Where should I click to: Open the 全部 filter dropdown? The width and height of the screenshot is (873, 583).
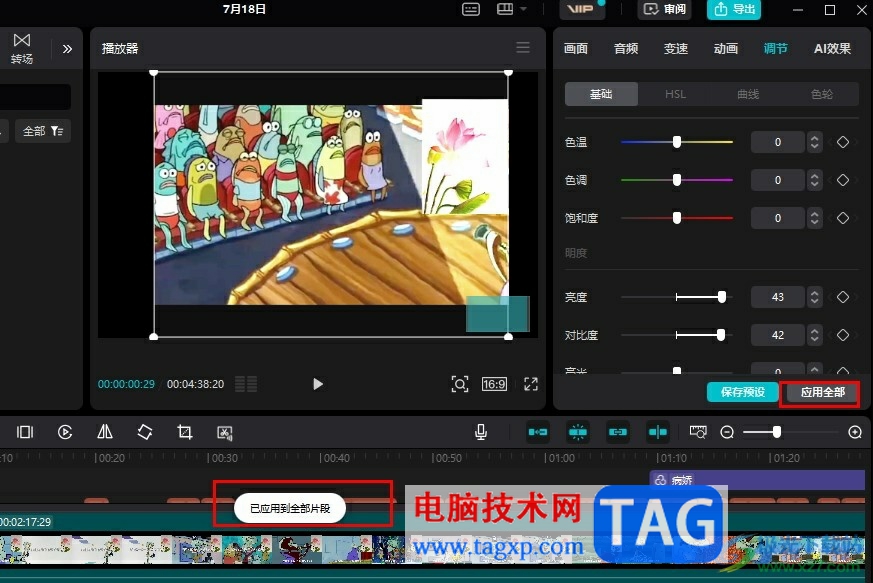43,131
